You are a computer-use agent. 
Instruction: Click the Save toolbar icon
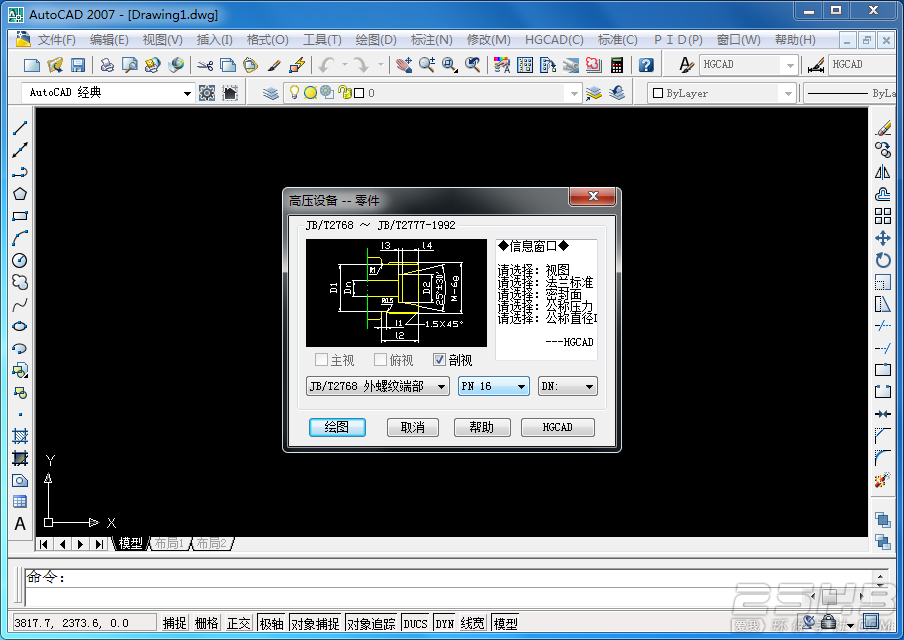tap(78, 65)
